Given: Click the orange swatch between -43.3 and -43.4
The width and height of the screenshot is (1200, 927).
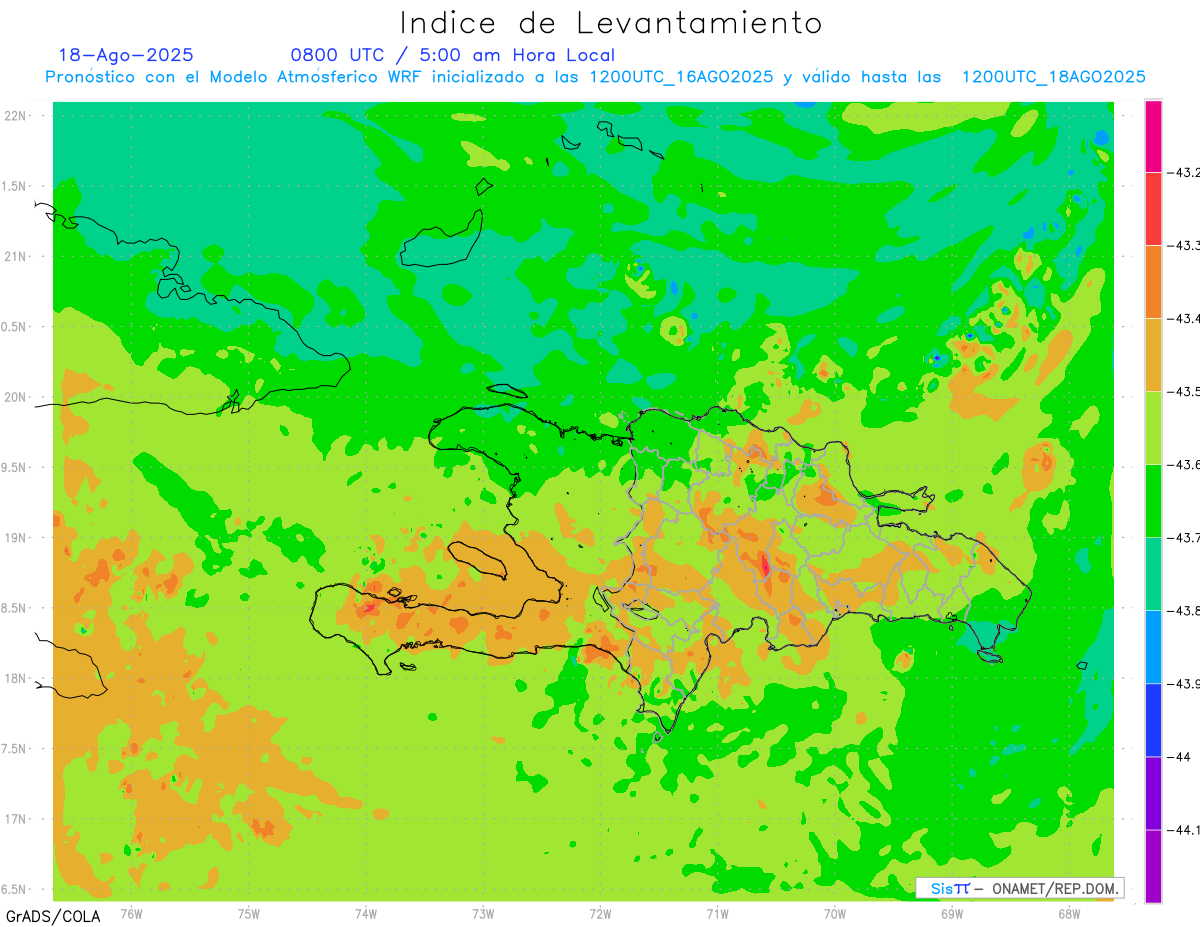Looking at the screenshot, I should [1153, 282].
